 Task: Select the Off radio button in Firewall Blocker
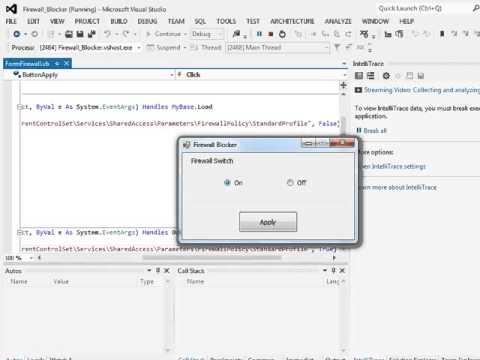coord(296,183)
